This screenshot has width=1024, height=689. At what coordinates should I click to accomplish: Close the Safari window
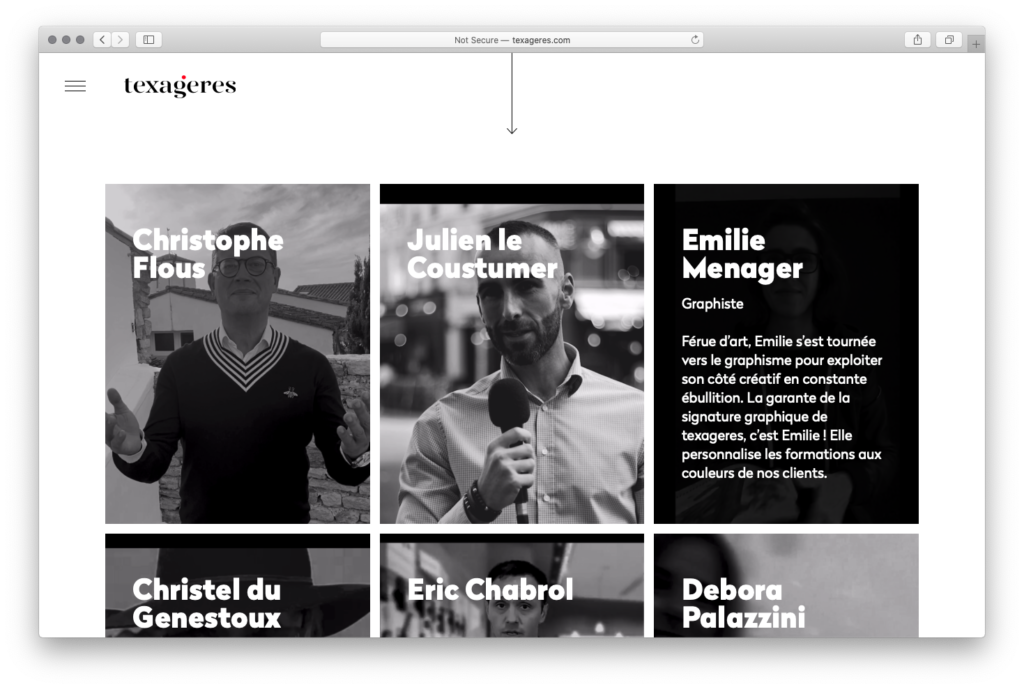[x=52, y=40]
